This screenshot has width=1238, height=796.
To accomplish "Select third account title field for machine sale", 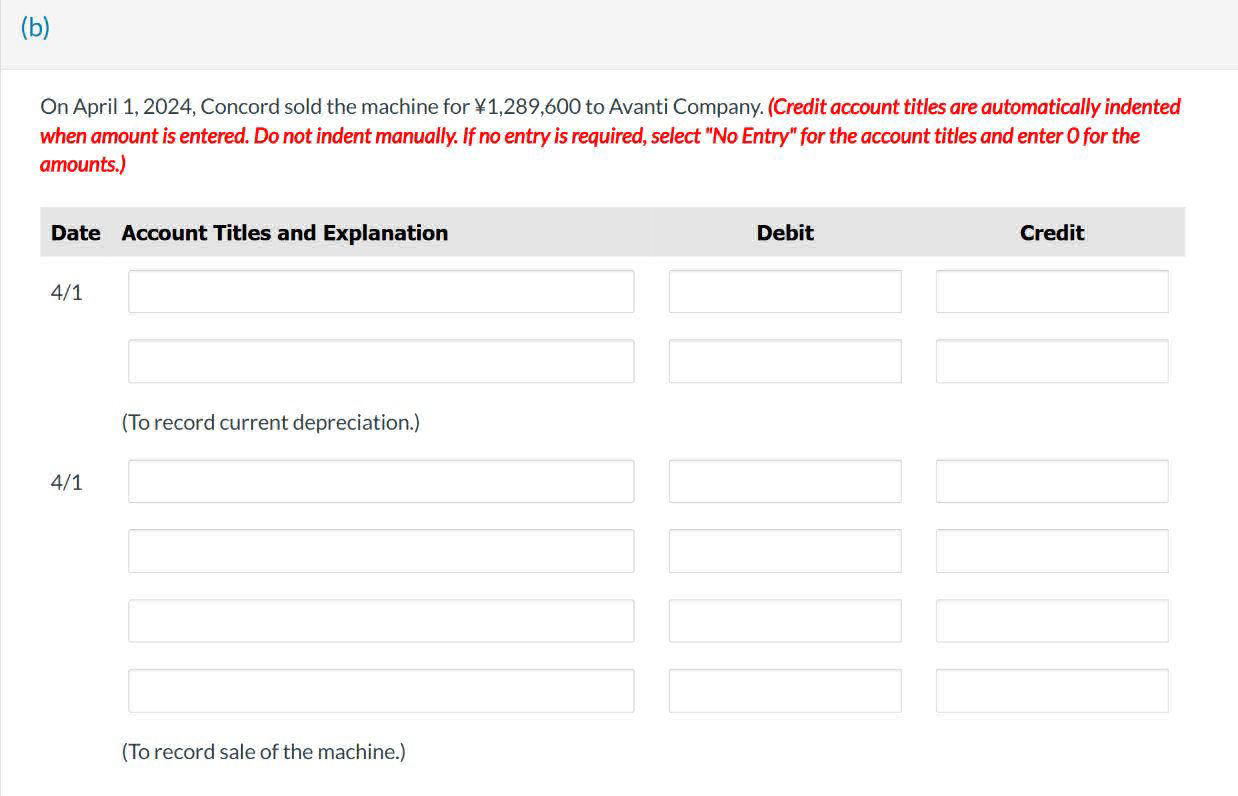I will tap(380, 621).
